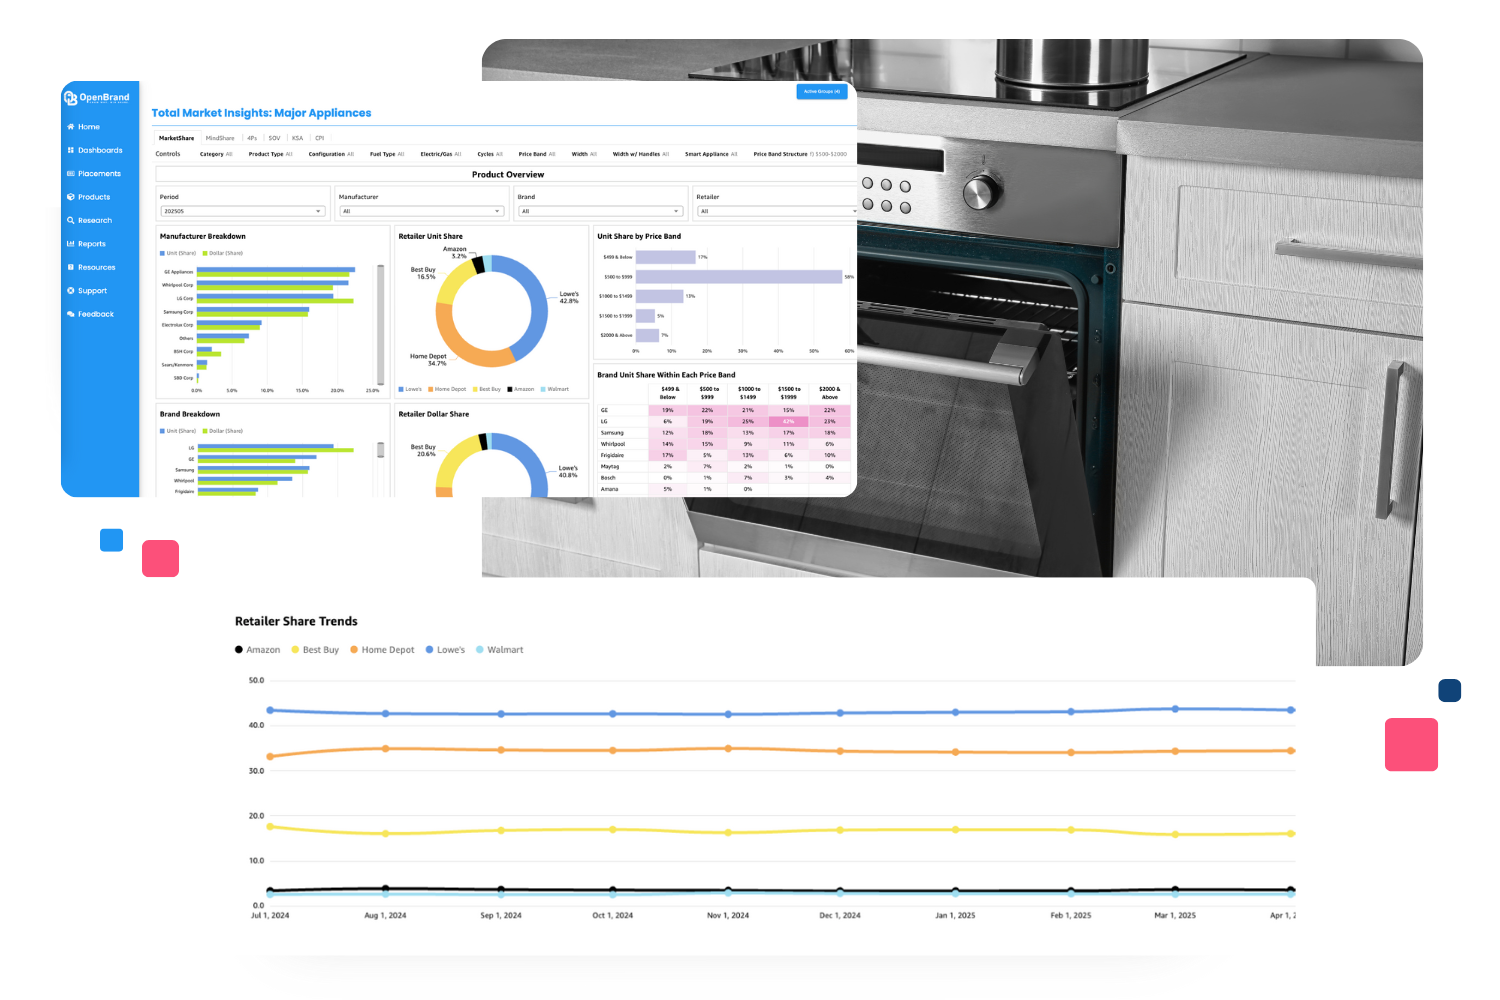Click the Support lifebuoy icon
The height and width of the screenshot is (1000, 1500).
click(71, 291)
